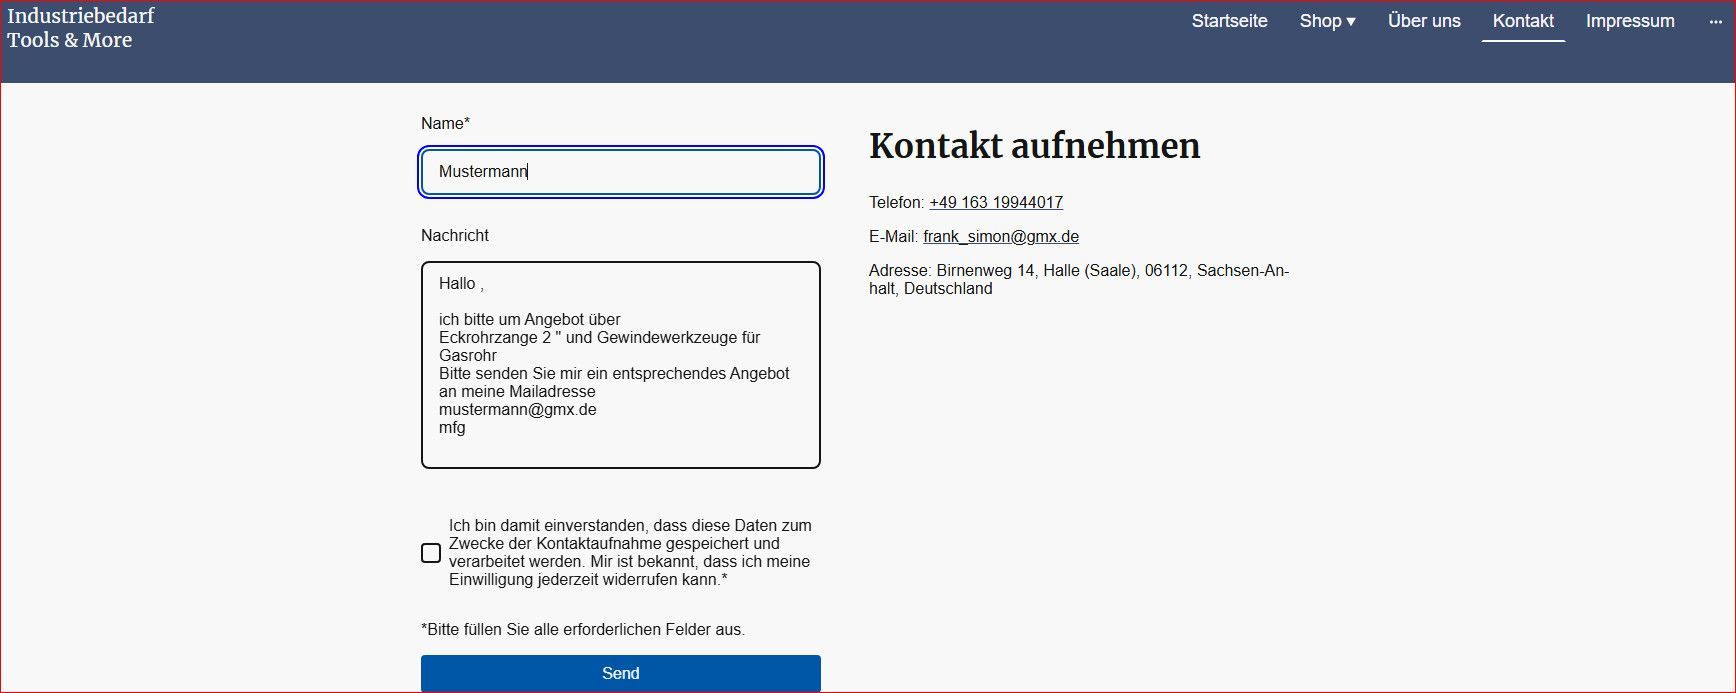Focus the Name field containing Mustermann

pyautogui.click(x=620, y=172)
